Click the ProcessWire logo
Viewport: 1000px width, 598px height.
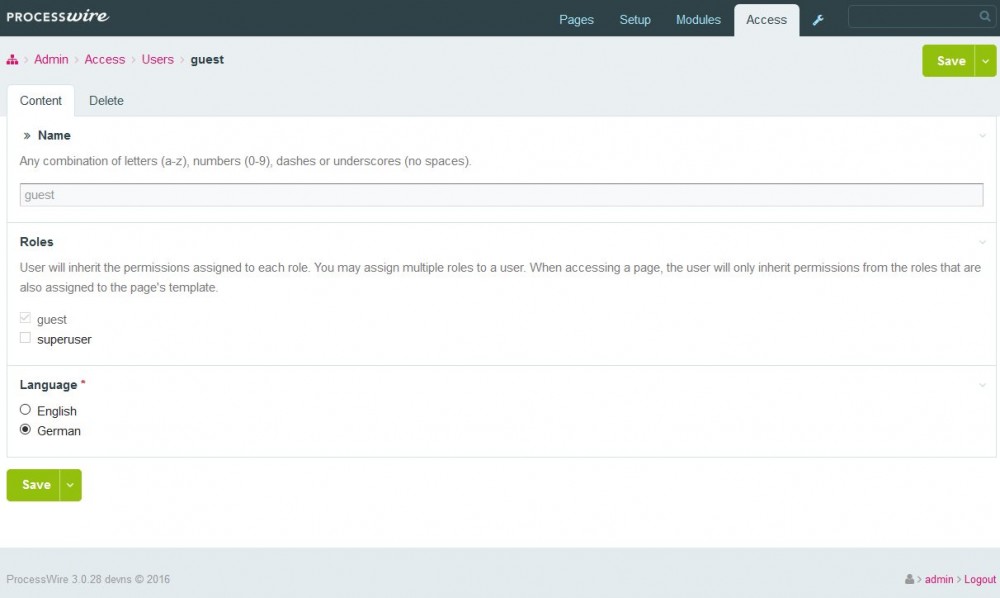coord(58,17)
